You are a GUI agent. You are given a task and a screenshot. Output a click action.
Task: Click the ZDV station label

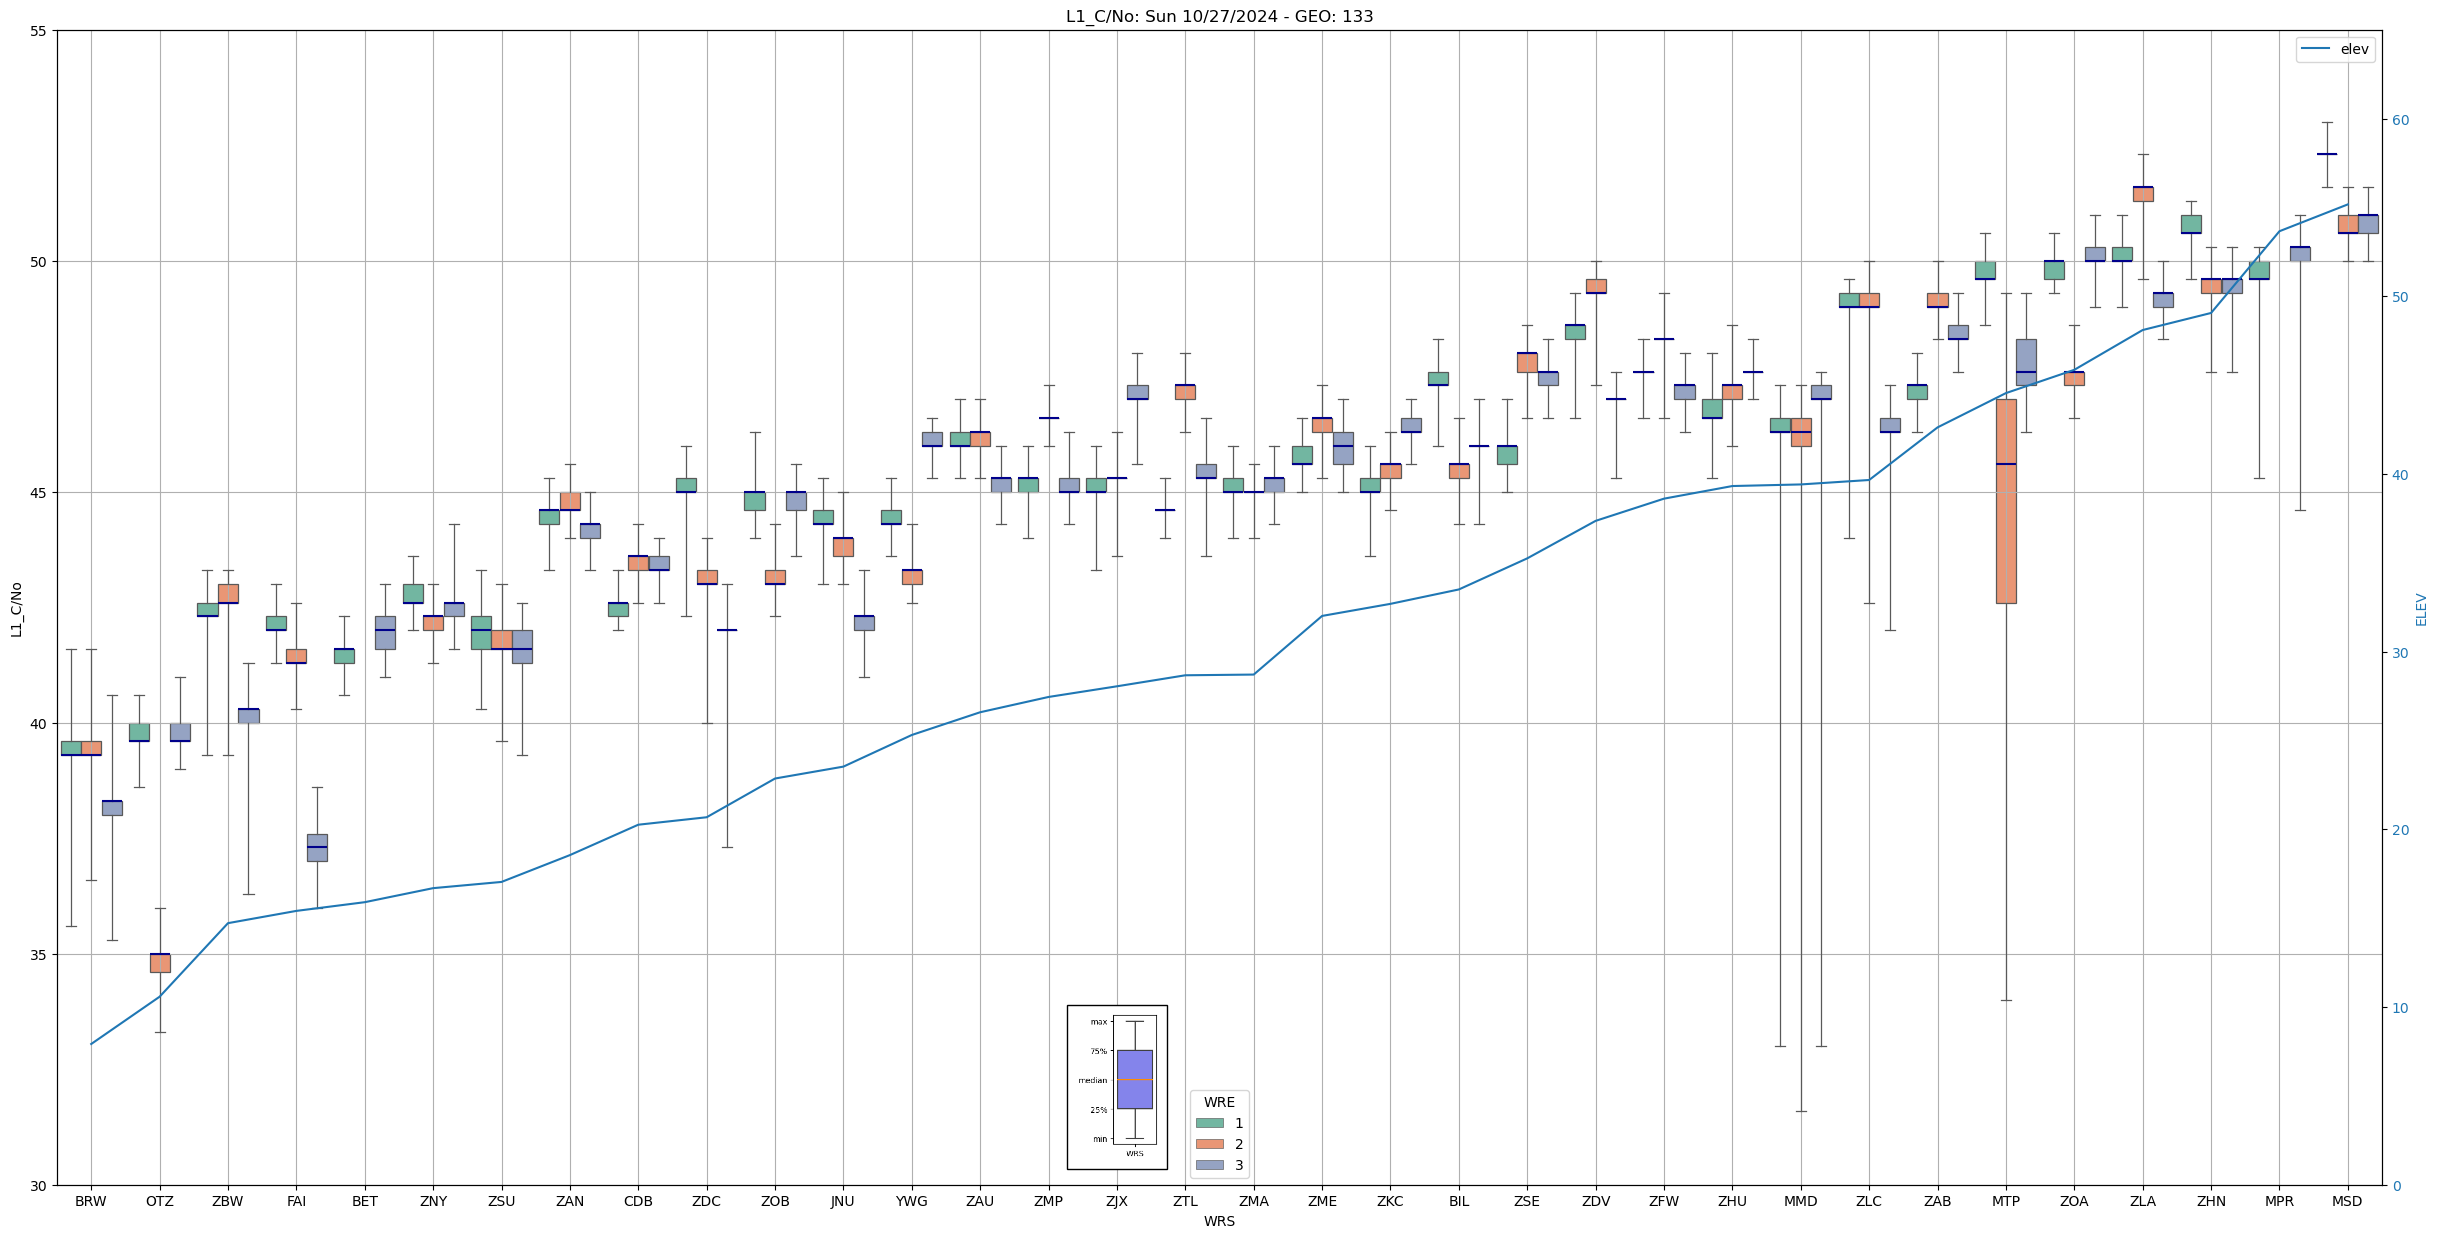click(x=1596, y=1201)
